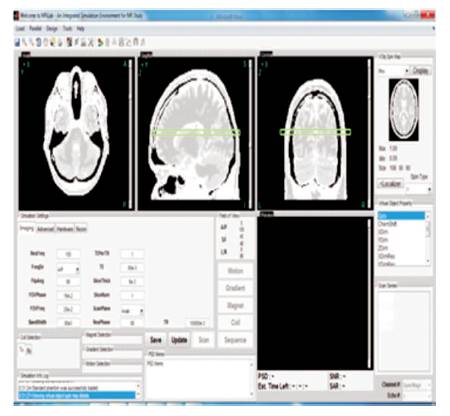Open the Help menu

(81, 29)
